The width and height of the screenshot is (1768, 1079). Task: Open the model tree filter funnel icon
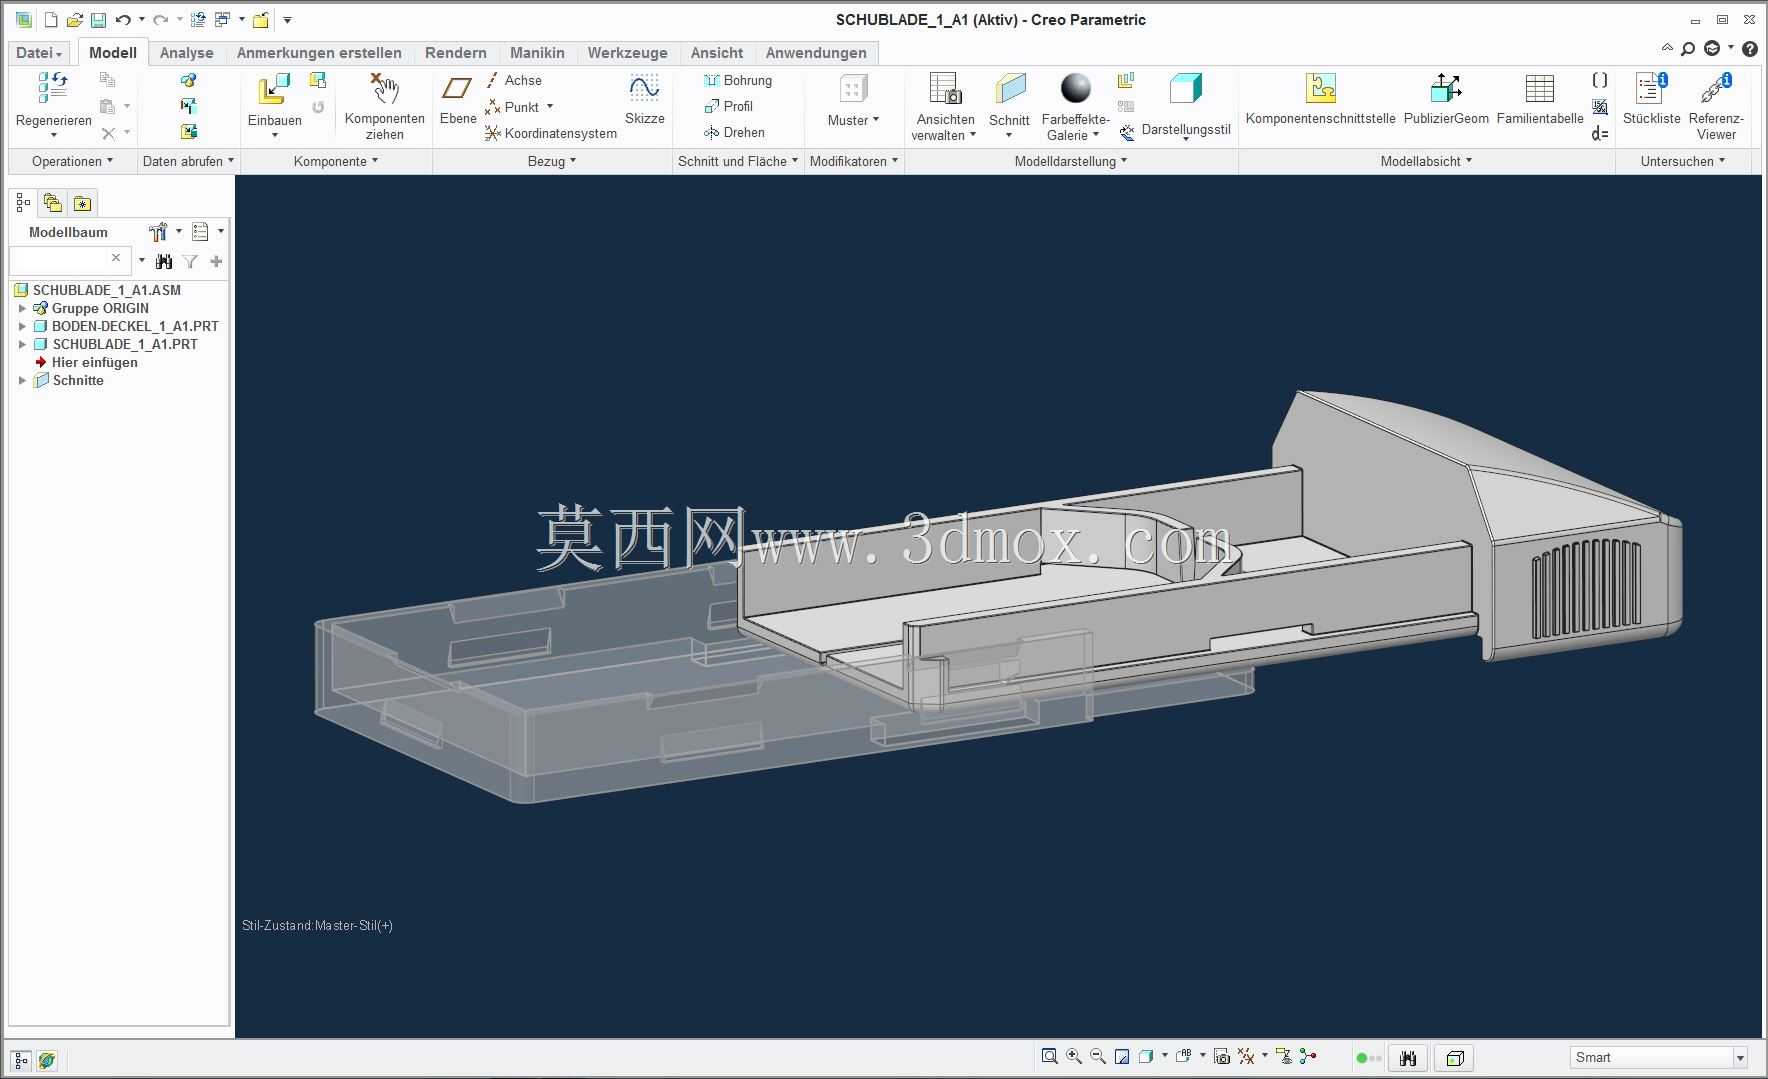click(190, 261)
